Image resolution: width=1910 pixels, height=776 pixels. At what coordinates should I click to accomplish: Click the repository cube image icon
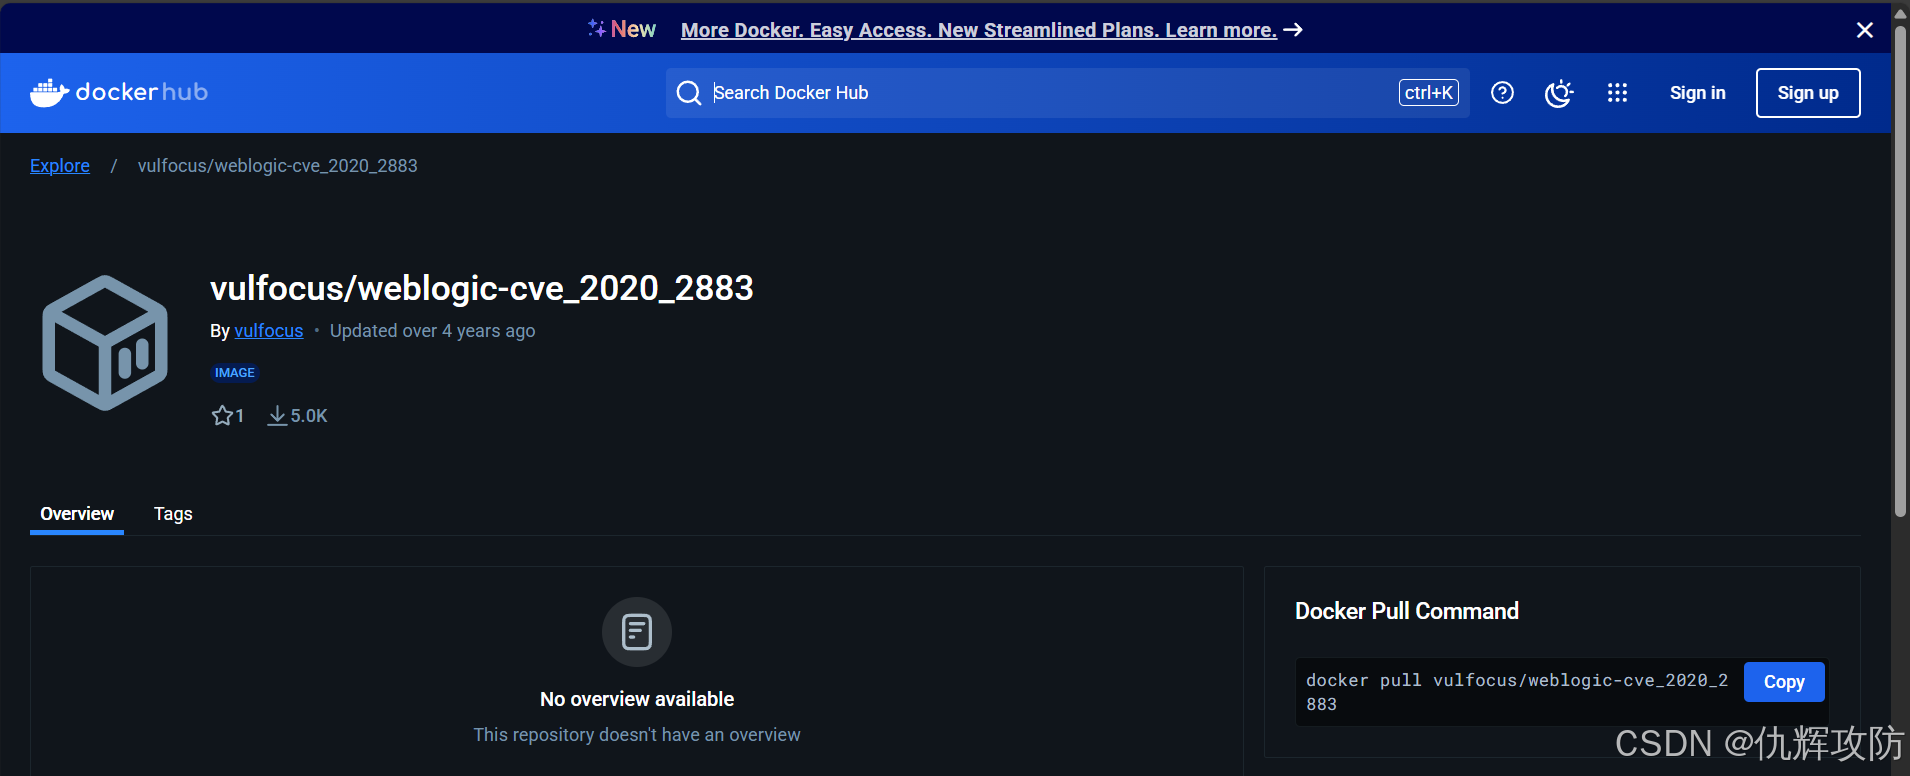pos(105,343)
